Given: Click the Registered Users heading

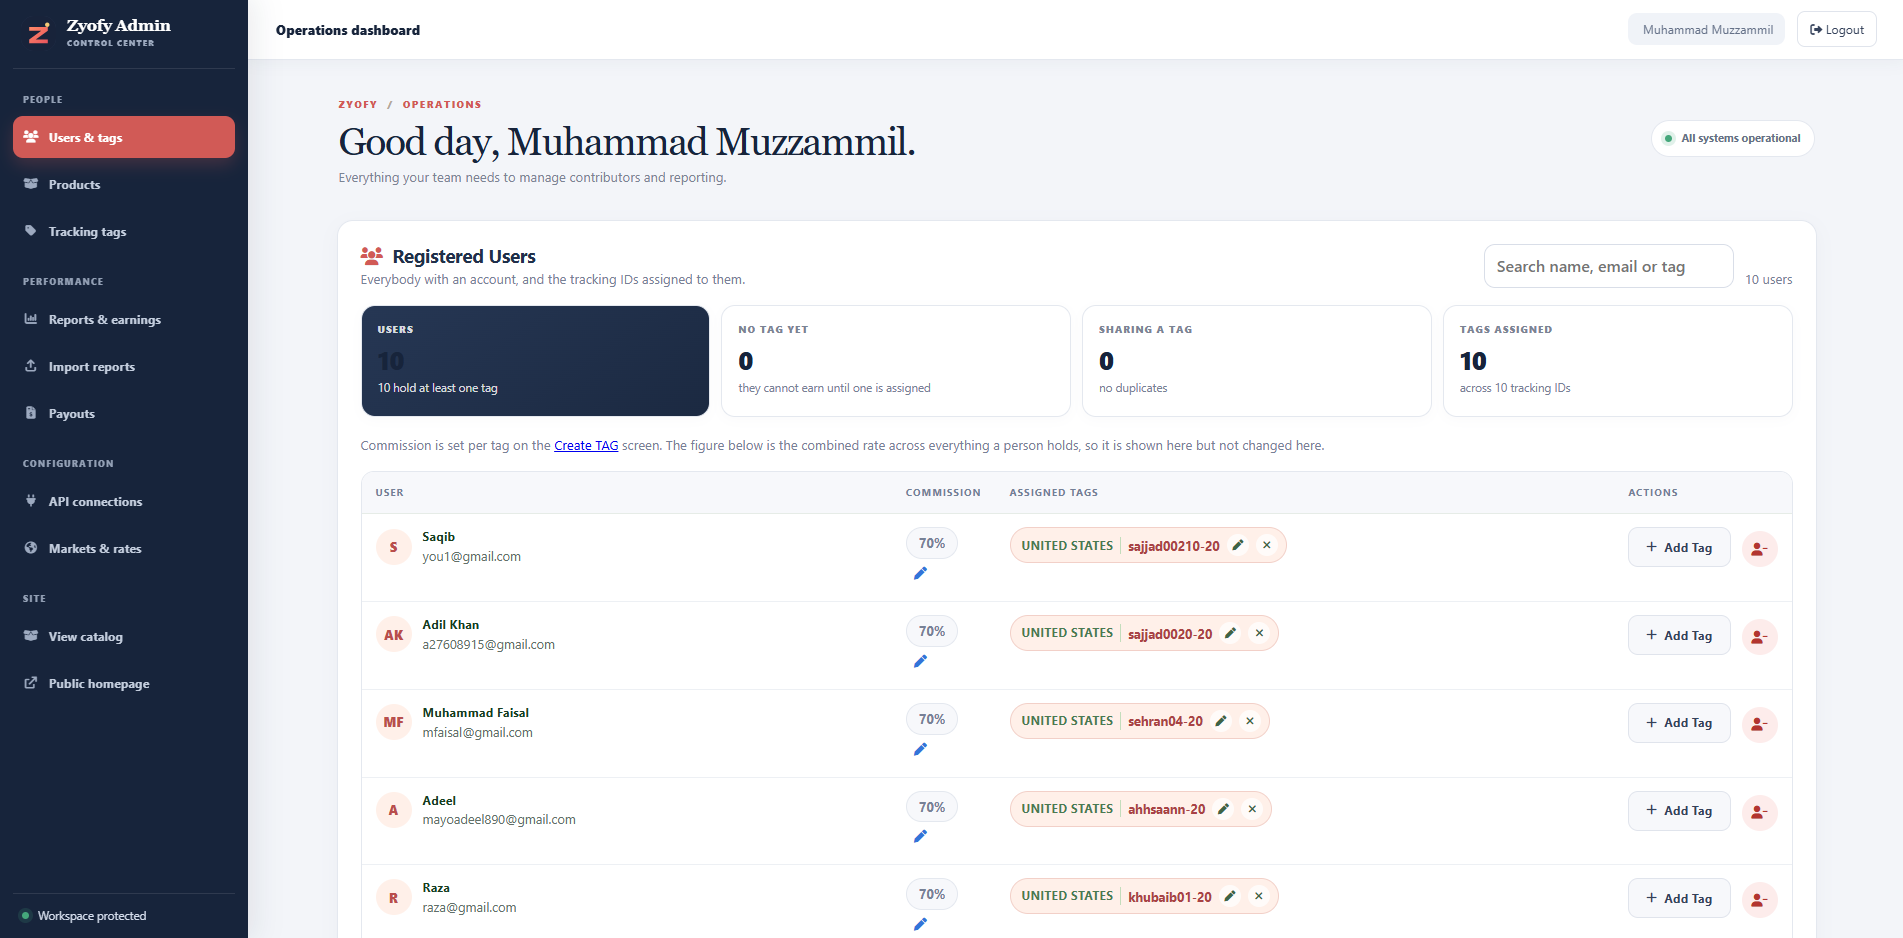Looking at the screenshot, I should click(464, 256).
